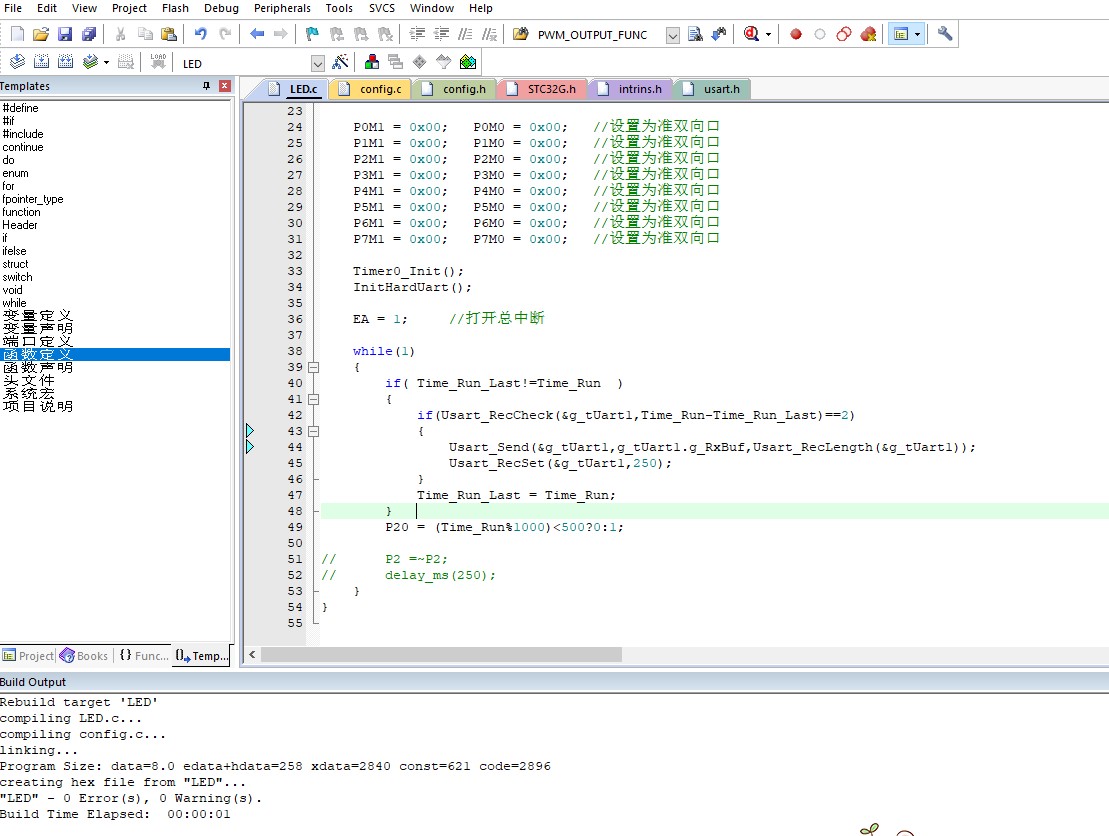Select the #define template

(21, 108)
